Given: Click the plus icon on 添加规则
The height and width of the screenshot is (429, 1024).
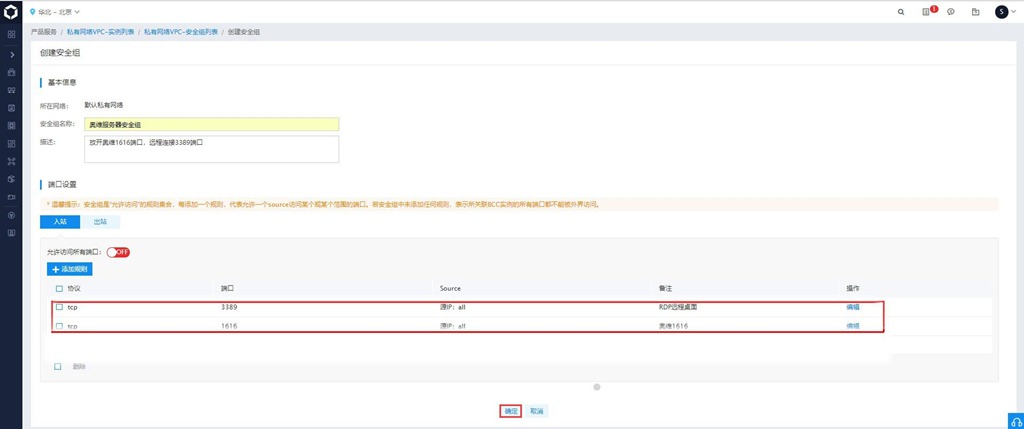Looking at the screenshot, I should pos(56,269).
